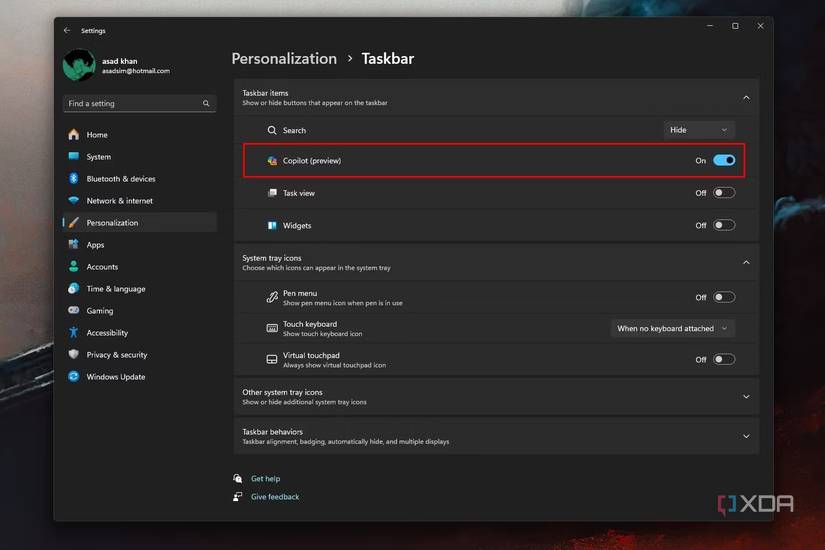825x550 pixels.
Task: Click the Get help headset icon
Action: [x=238, y=478]
